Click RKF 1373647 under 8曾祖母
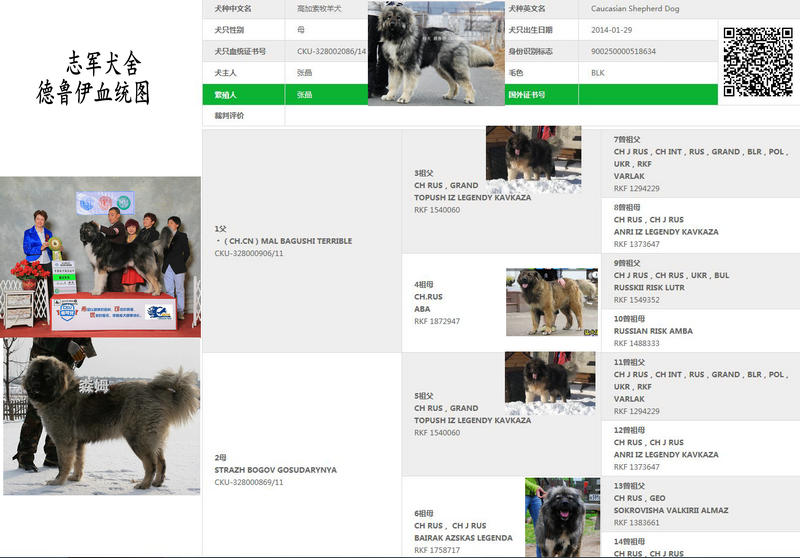 [x=636, y=244]
